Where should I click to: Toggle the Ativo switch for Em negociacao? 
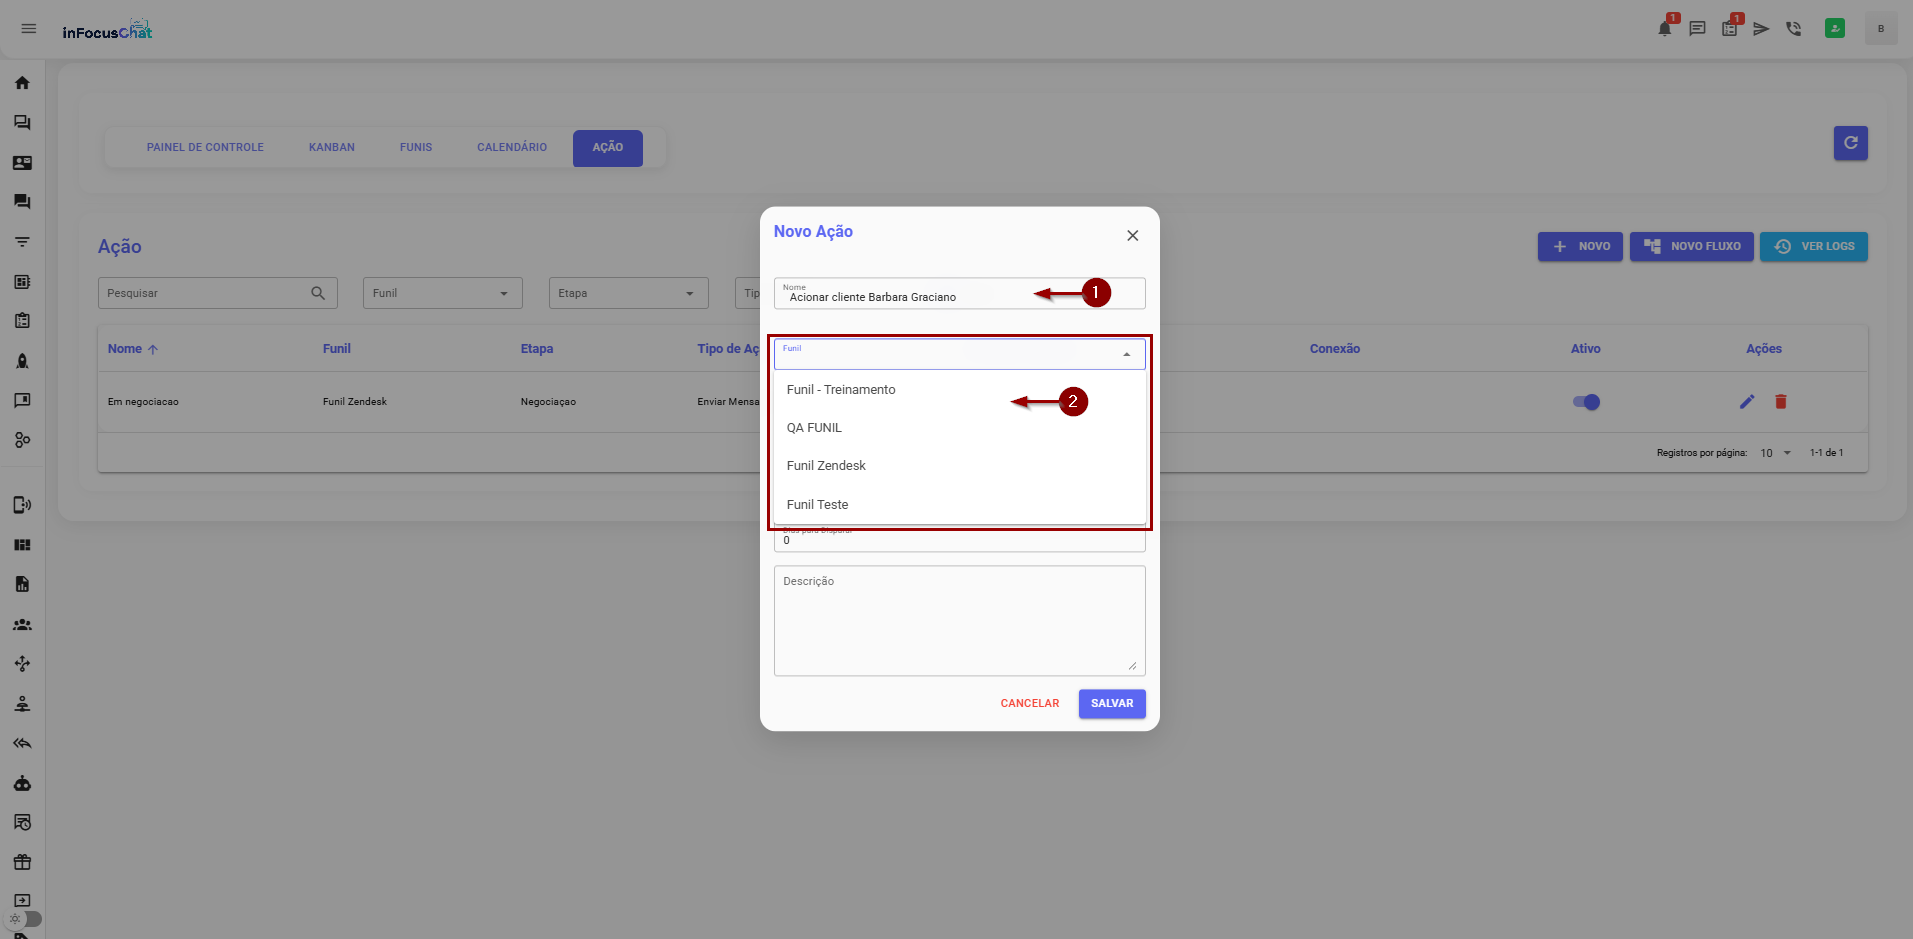[x=1586, y=402]
